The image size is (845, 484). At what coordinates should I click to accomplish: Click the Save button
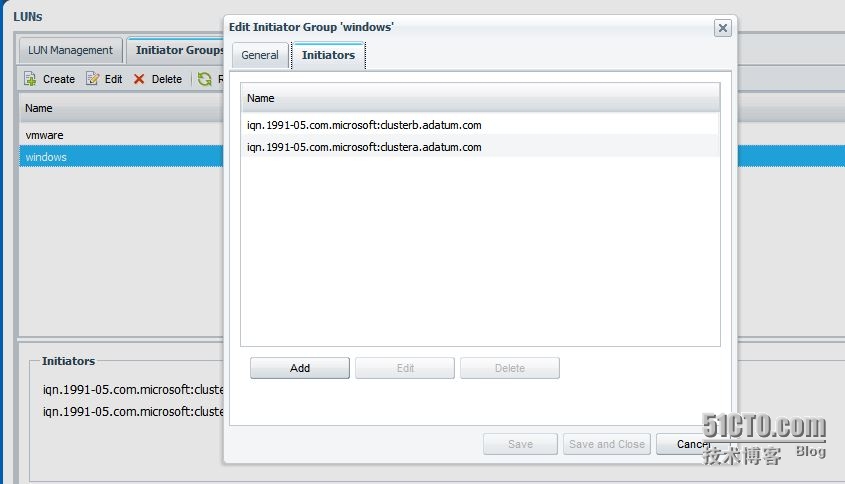tap(520, 444)
